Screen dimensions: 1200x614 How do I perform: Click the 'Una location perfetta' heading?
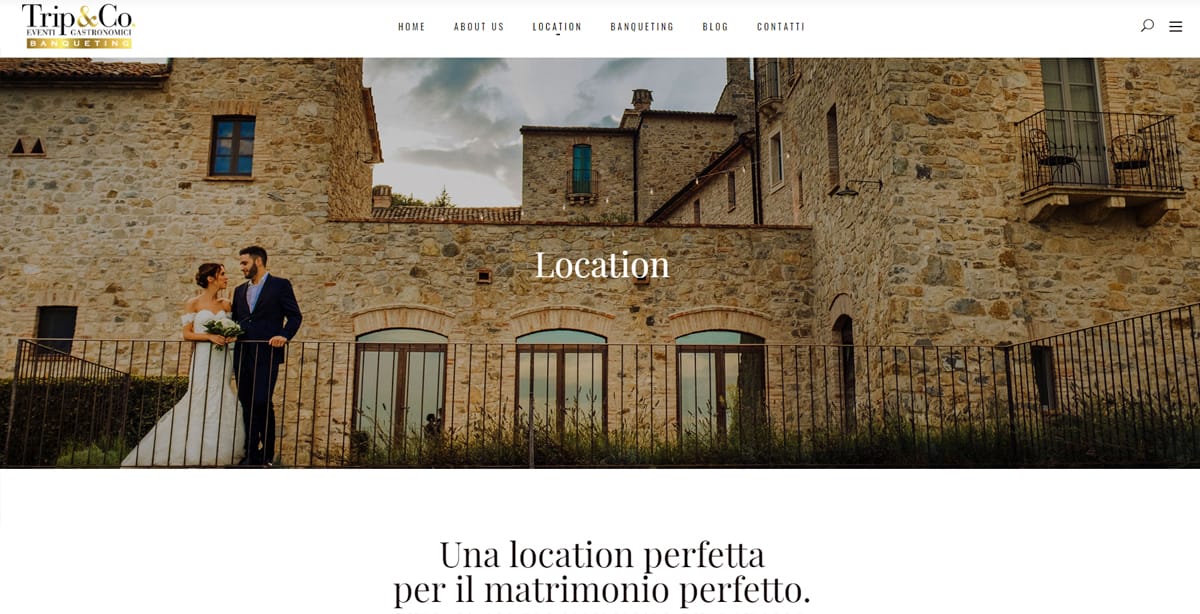pyautogui.click(x=602, y=553)
